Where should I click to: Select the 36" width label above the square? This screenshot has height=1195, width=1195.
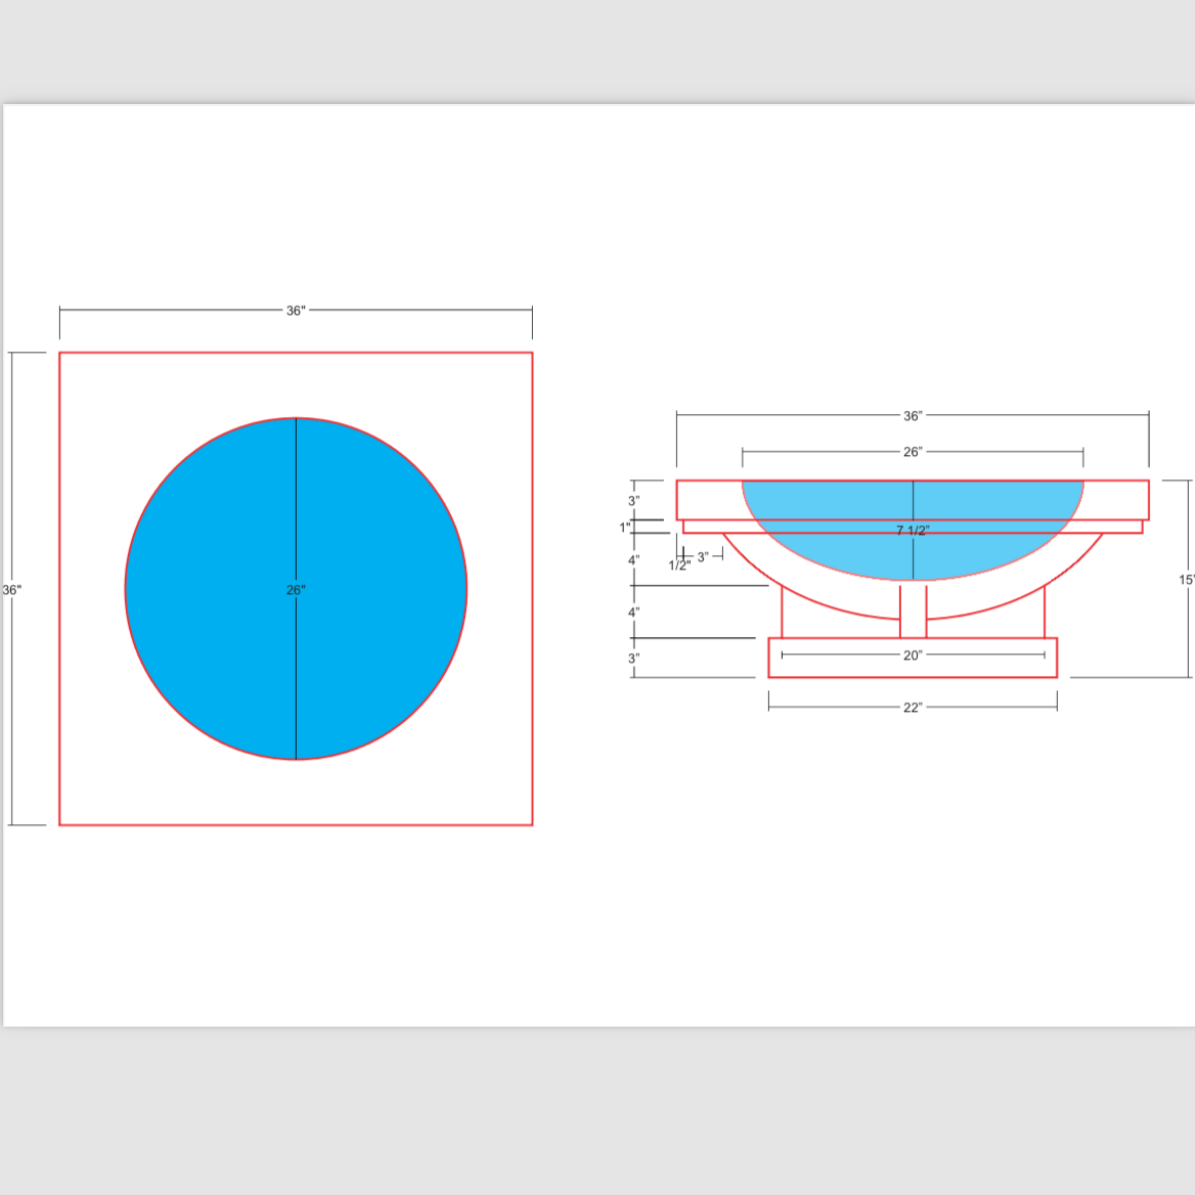(295, 311)
